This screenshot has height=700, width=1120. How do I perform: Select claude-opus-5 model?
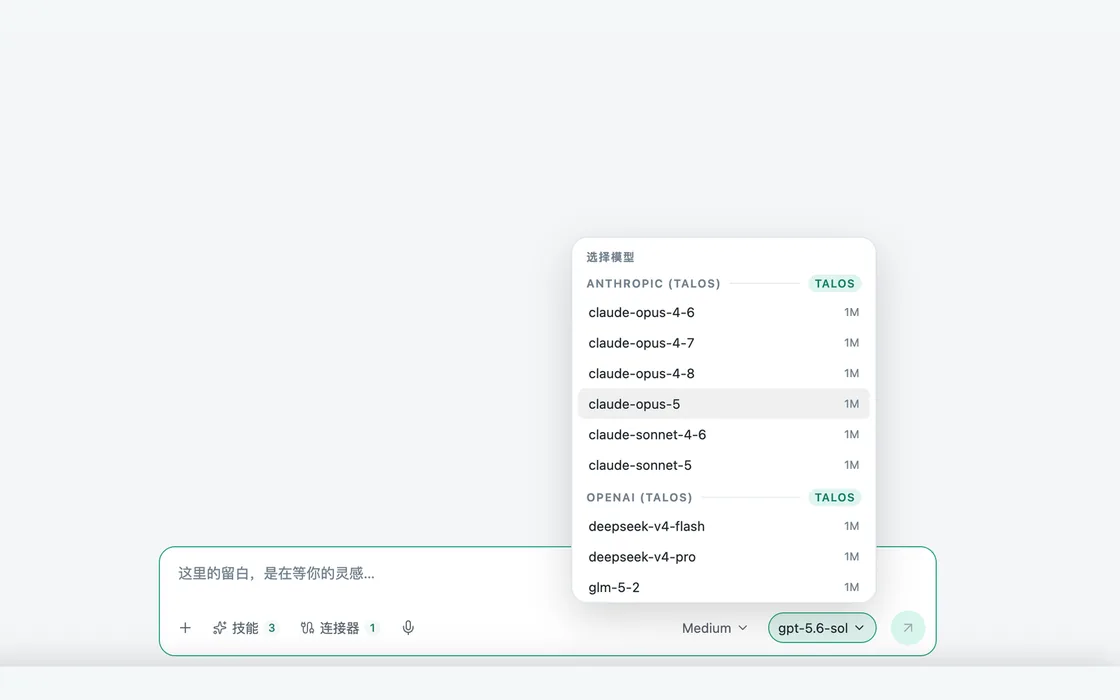(724, 404)
